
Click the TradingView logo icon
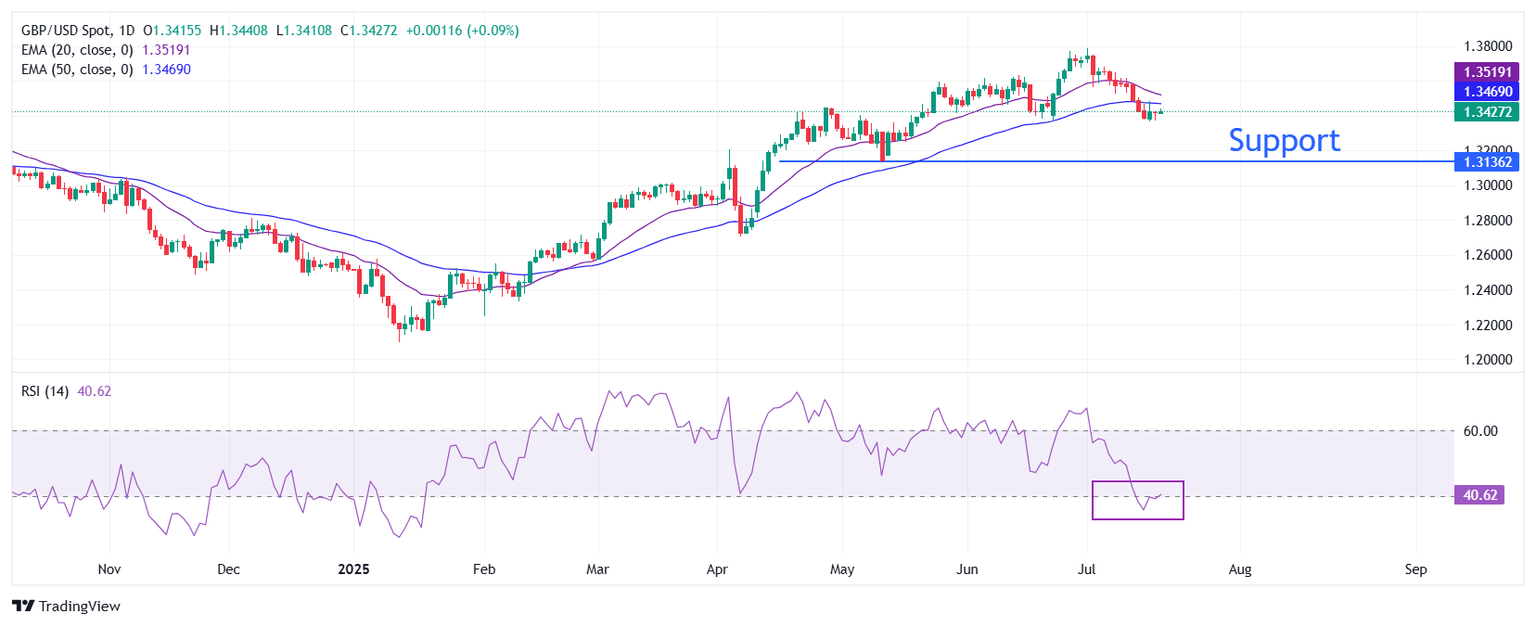click(x=23, y=606)
